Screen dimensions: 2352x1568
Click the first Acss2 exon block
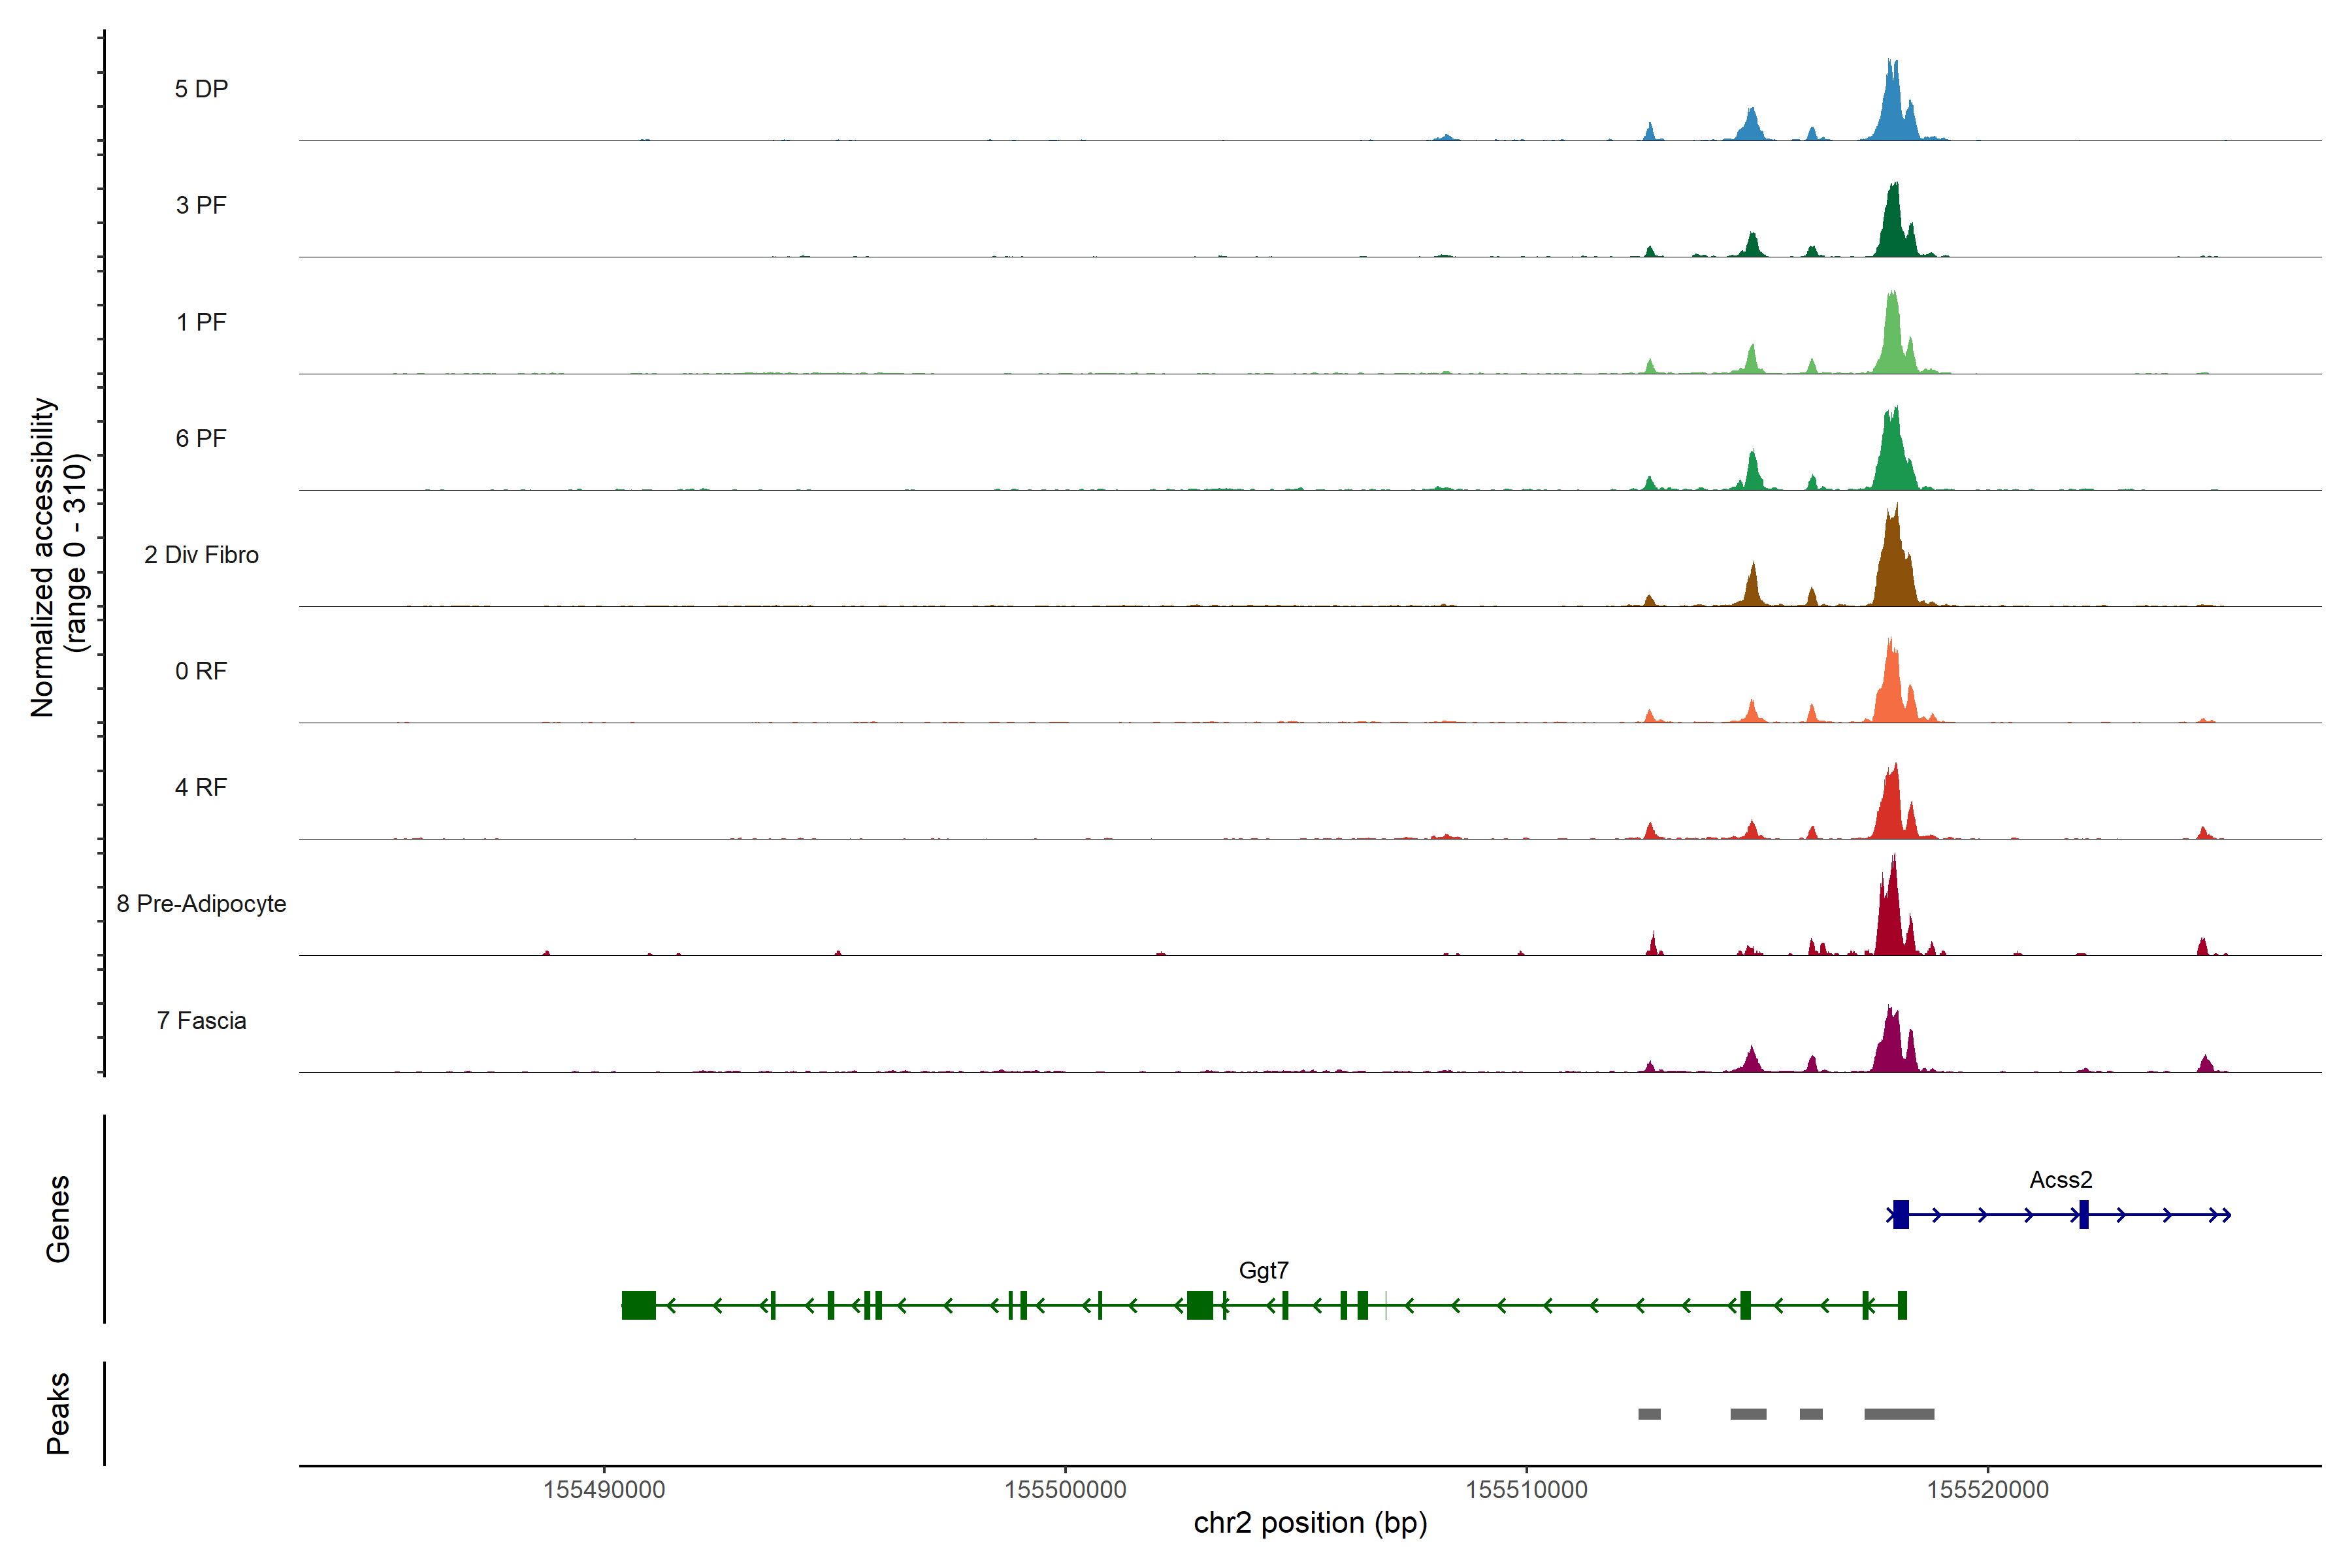coord(1901,1215)
